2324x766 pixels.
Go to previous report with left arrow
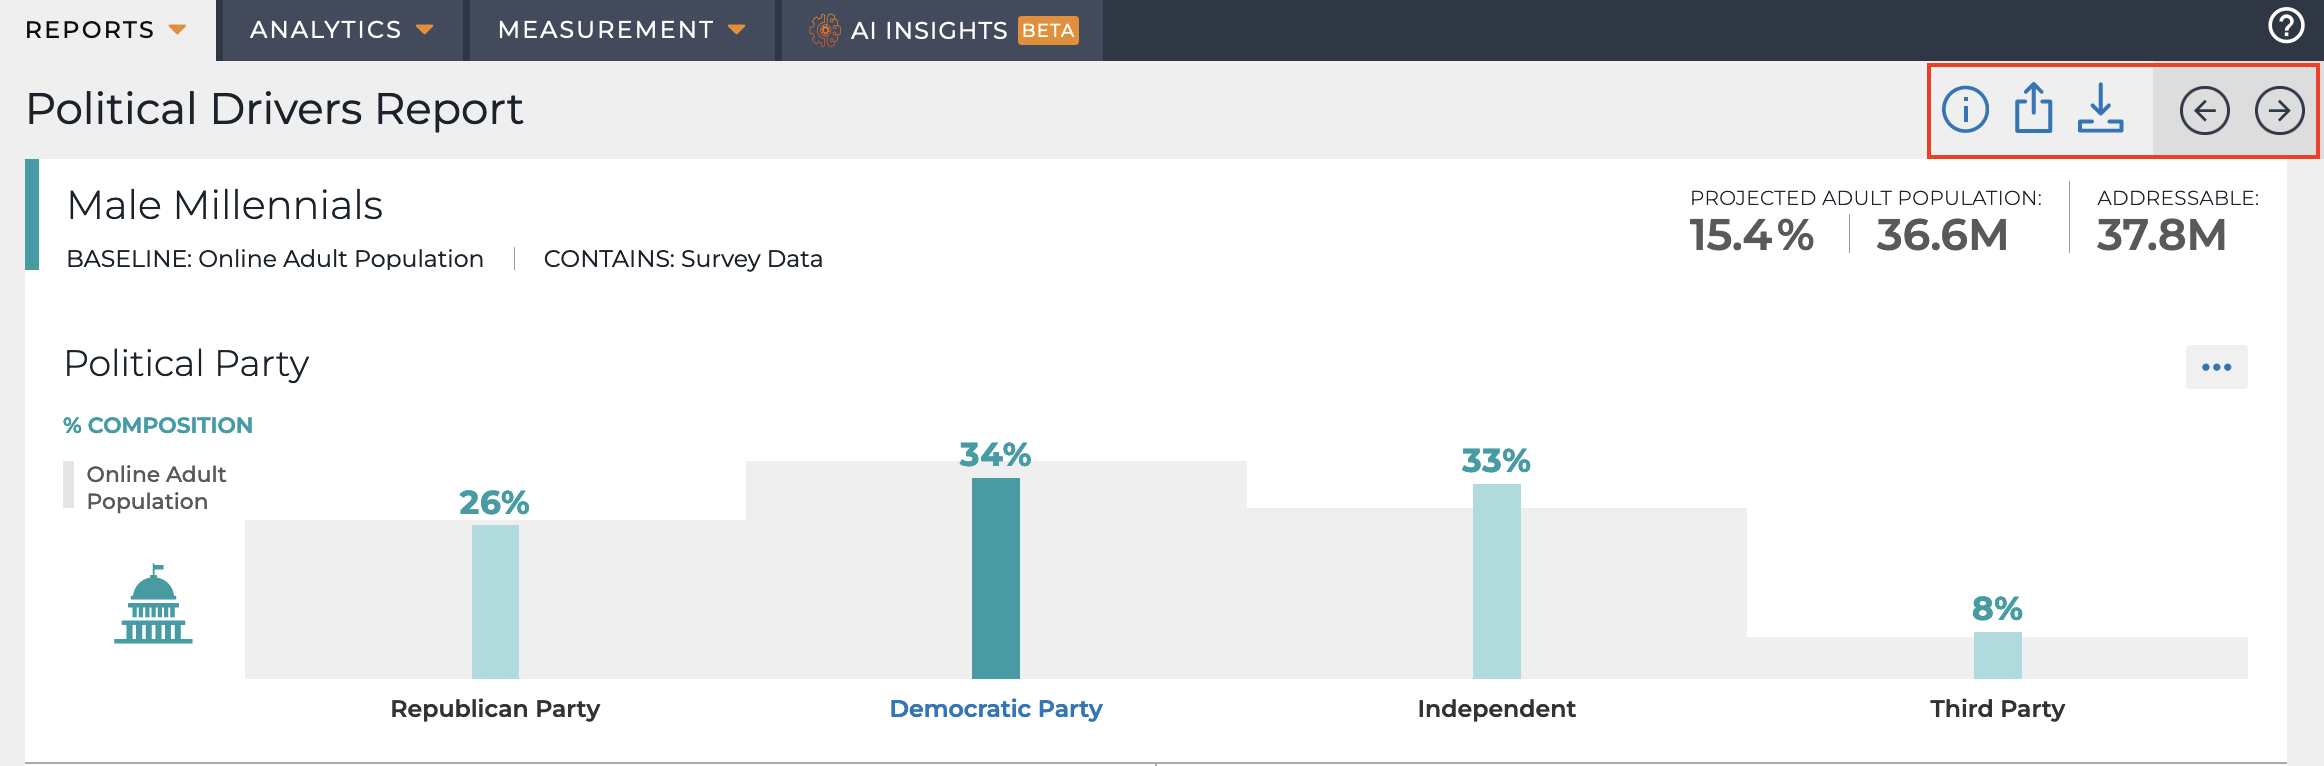click(x=2204, y=110)
